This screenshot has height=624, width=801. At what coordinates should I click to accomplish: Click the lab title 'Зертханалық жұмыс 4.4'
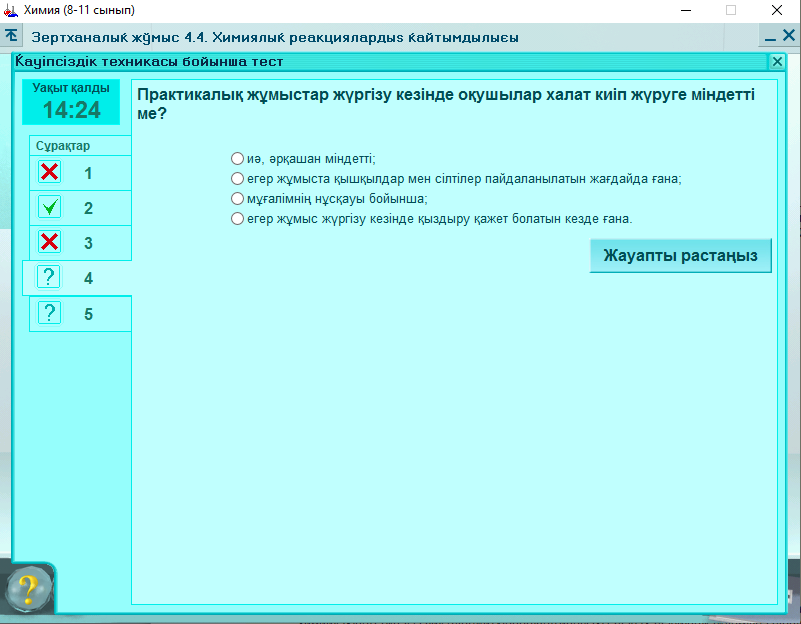tap(275, 37)
